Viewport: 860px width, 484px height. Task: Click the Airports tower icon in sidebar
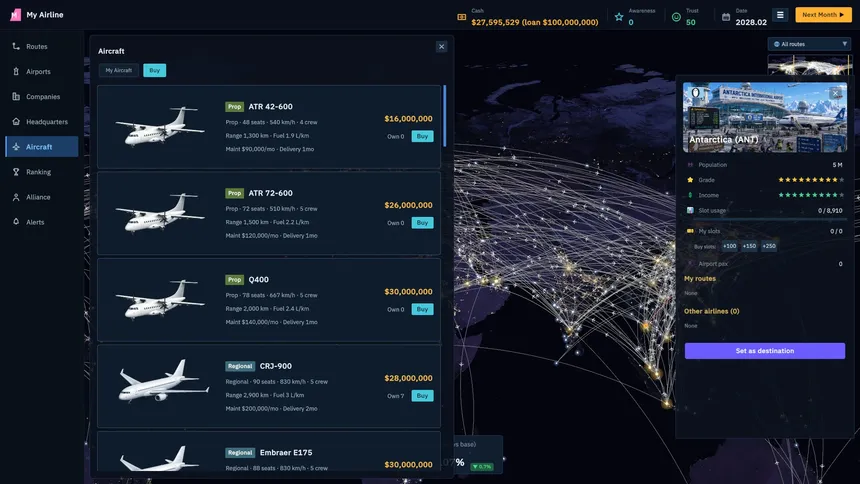click(x=16, y=71)
